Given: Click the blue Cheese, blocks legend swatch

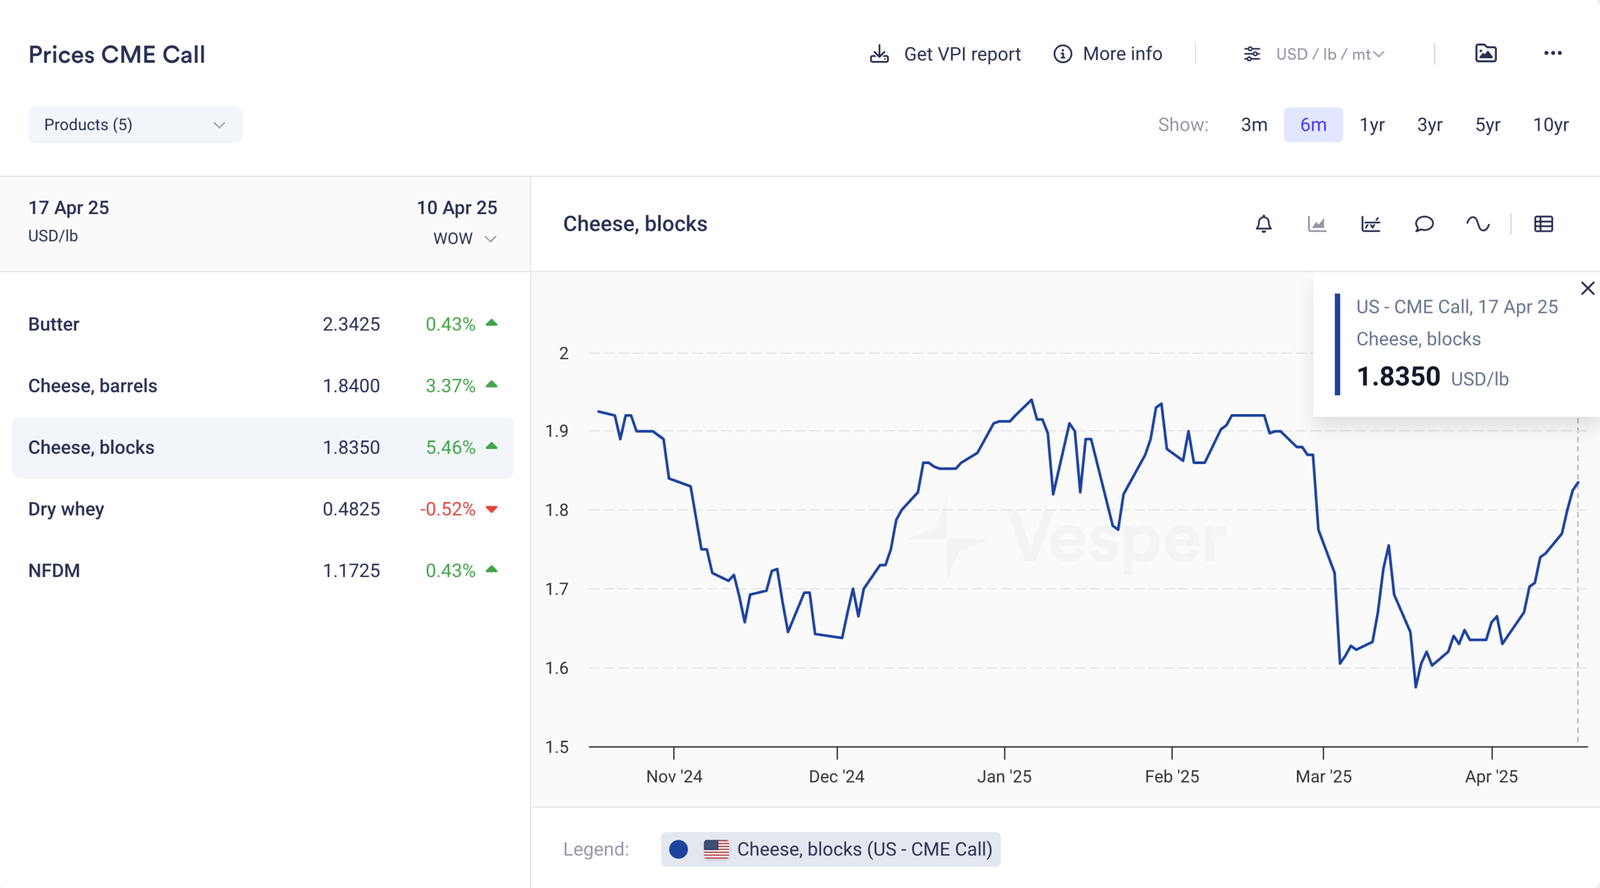Looking at the screenshot, I should coord(679,849).
